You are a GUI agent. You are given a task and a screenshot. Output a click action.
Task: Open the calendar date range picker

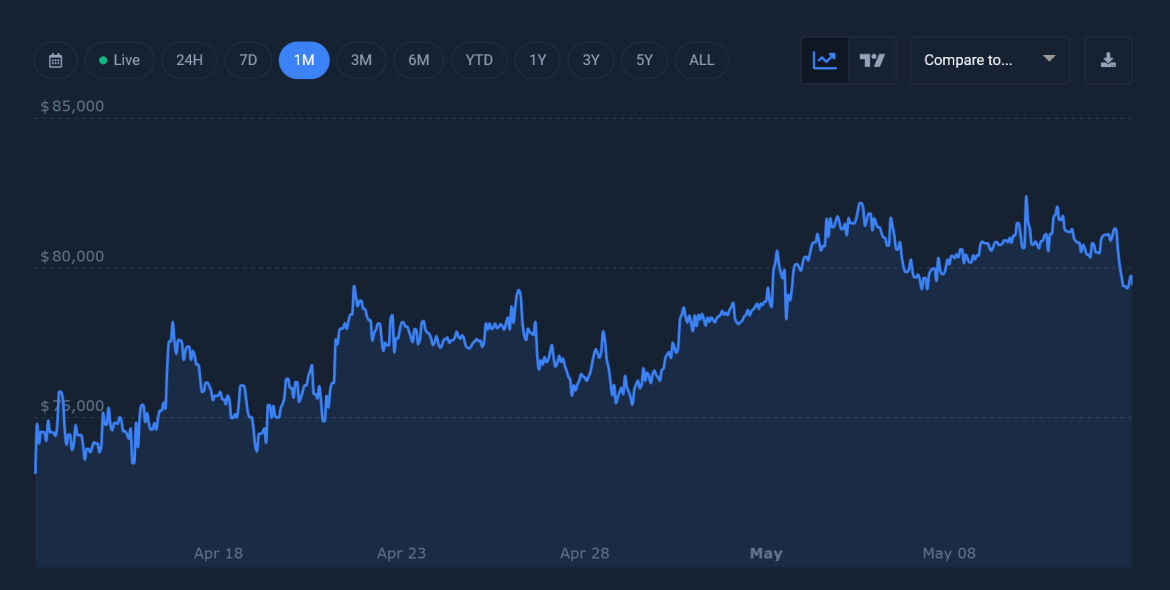click(x=55, y=60)
